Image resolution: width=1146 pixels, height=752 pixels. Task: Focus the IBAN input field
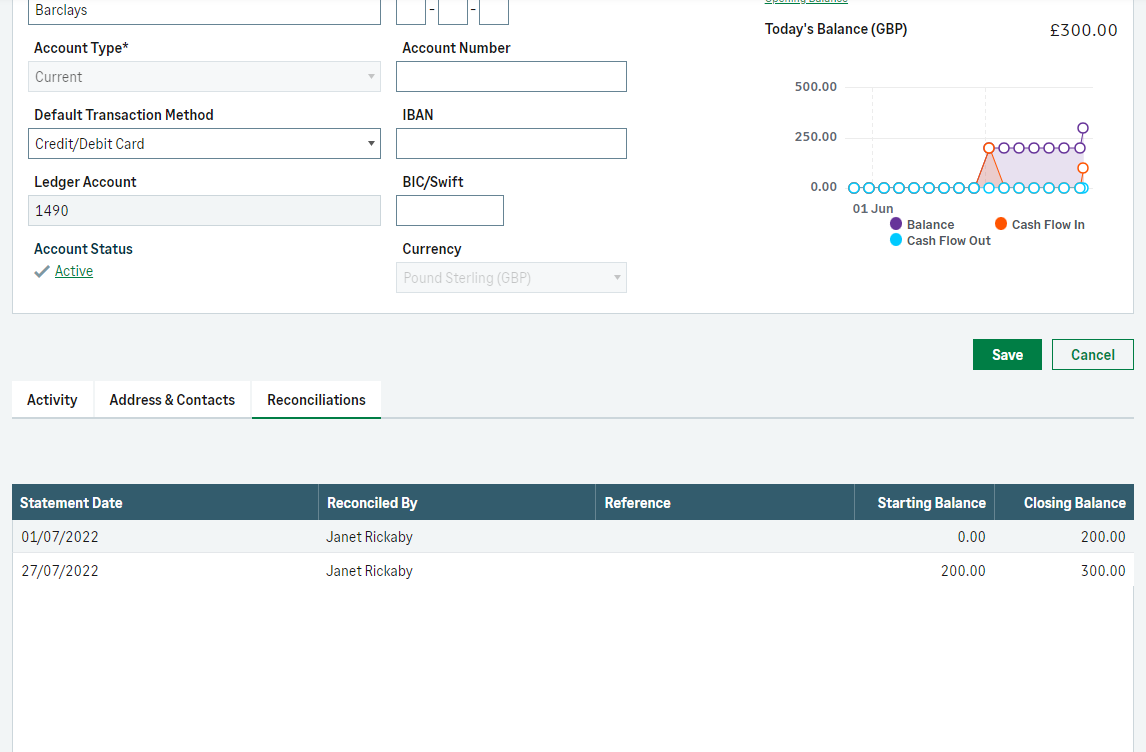[x=511, y=144]
